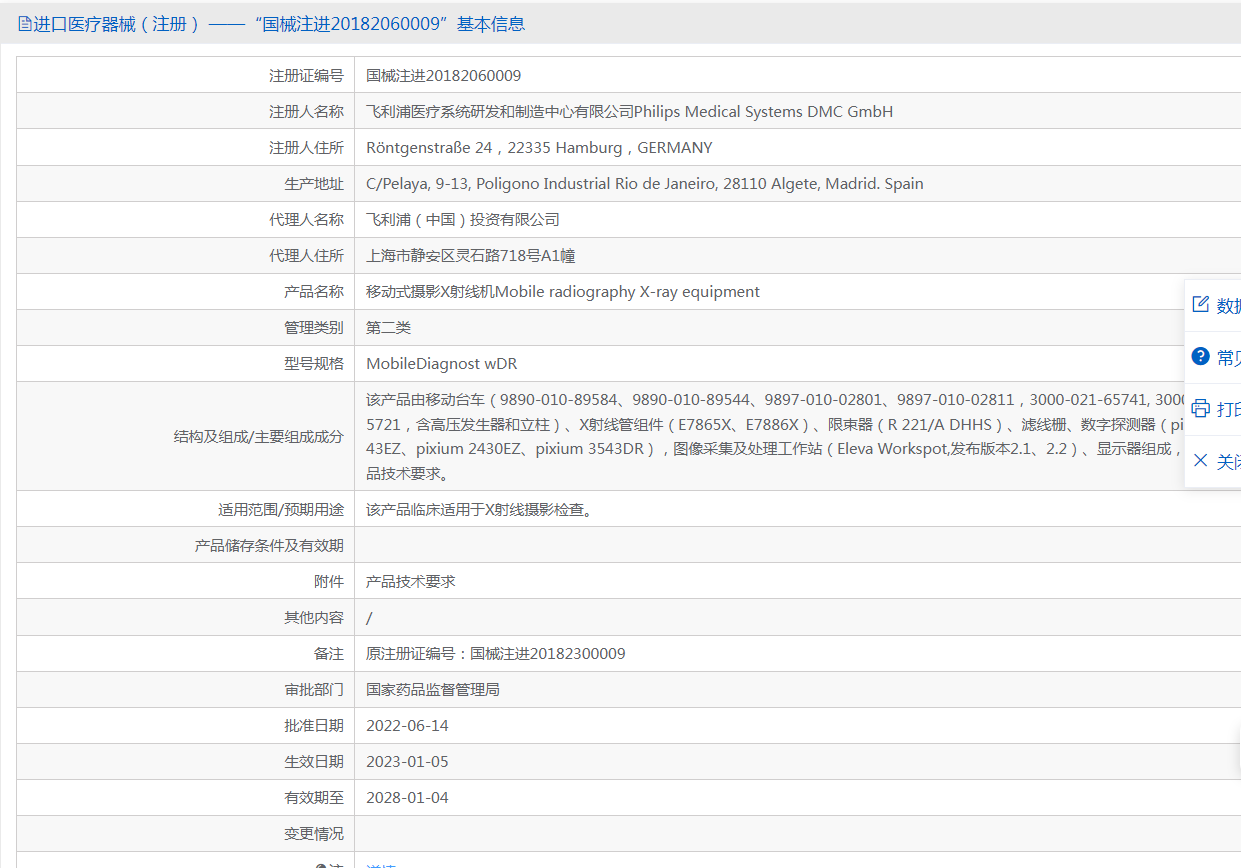Click the 注册证编号 row label
Image resolution: width=1241 pixels, height=868 pixels.
[x=306, y=75]
